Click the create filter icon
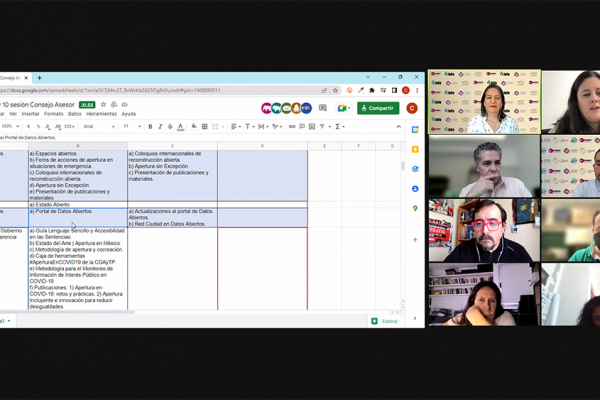600x400 pixels. tap(322, 126)
